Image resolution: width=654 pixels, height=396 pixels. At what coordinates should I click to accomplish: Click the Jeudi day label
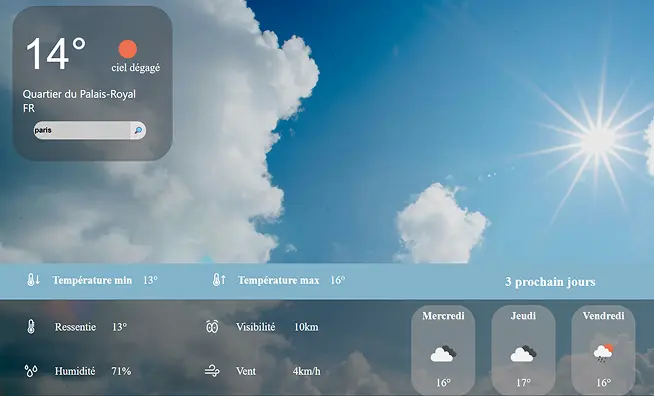(523, 316)
